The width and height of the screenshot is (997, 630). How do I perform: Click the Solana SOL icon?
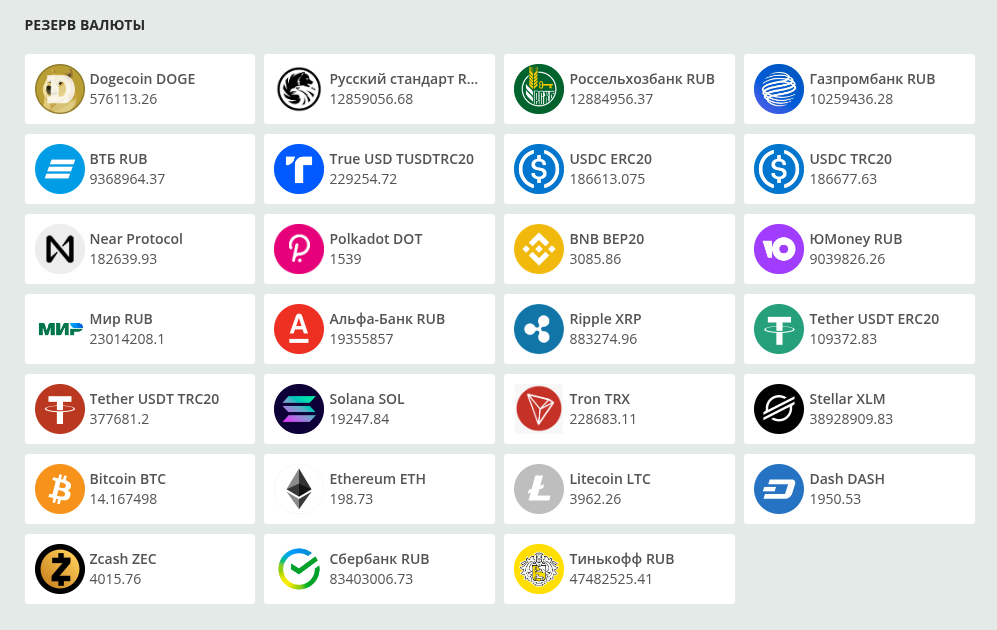pyautogui.click(x=299, y=409)
